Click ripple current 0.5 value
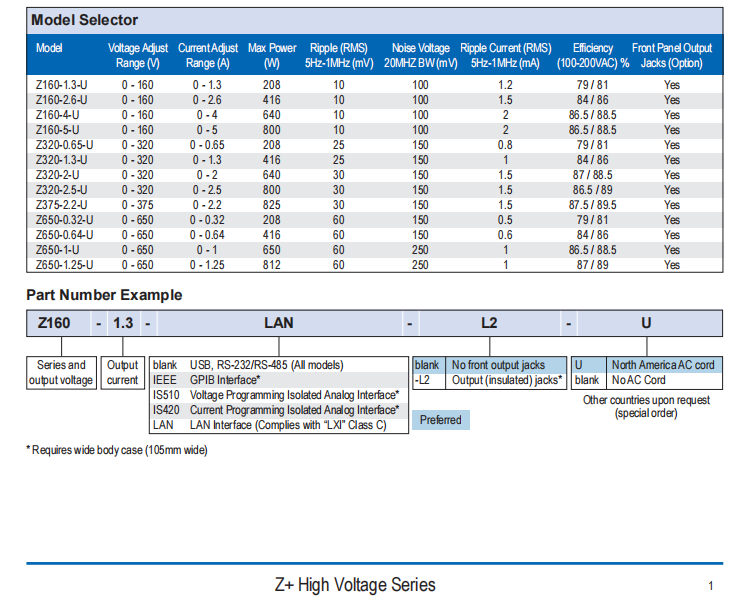This screenshot has width=752, height=600. (505, 220)
